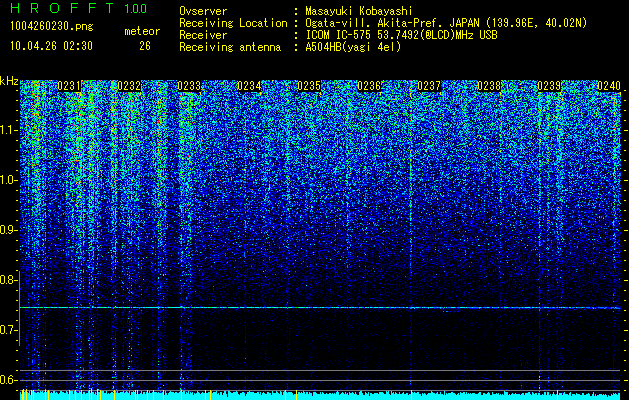Click the Ovserver field label
The image size is (629, 400).
tap(203, 11)
